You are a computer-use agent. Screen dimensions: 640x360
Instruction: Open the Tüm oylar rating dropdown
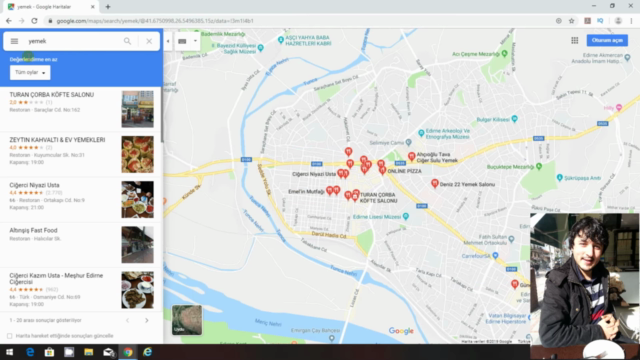point(30,73)
